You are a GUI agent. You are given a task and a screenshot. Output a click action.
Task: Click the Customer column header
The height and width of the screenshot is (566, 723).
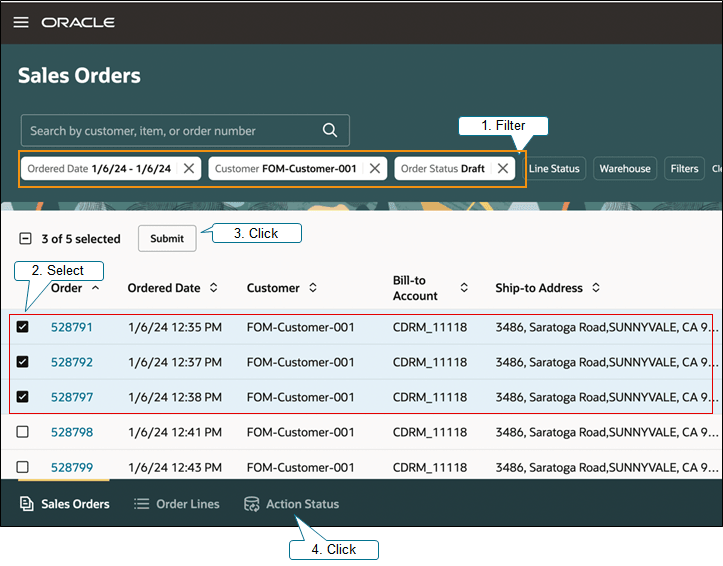point(273,288)
